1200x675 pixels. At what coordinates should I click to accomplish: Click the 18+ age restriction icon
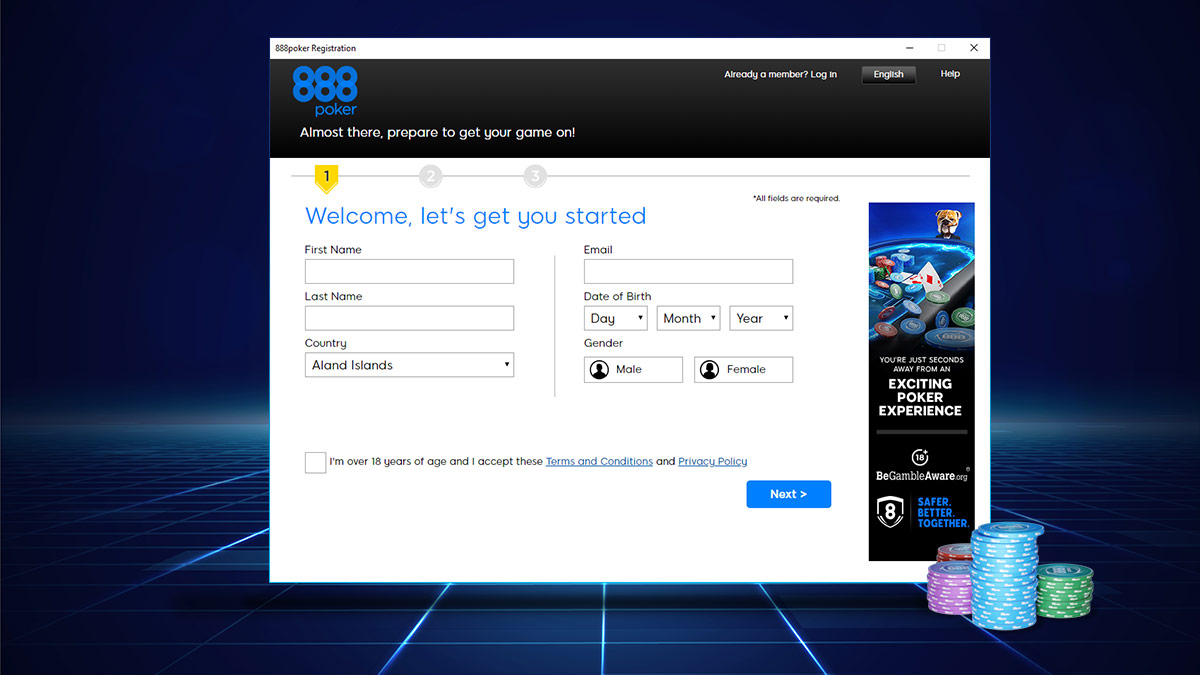click(x=920, y=459)
